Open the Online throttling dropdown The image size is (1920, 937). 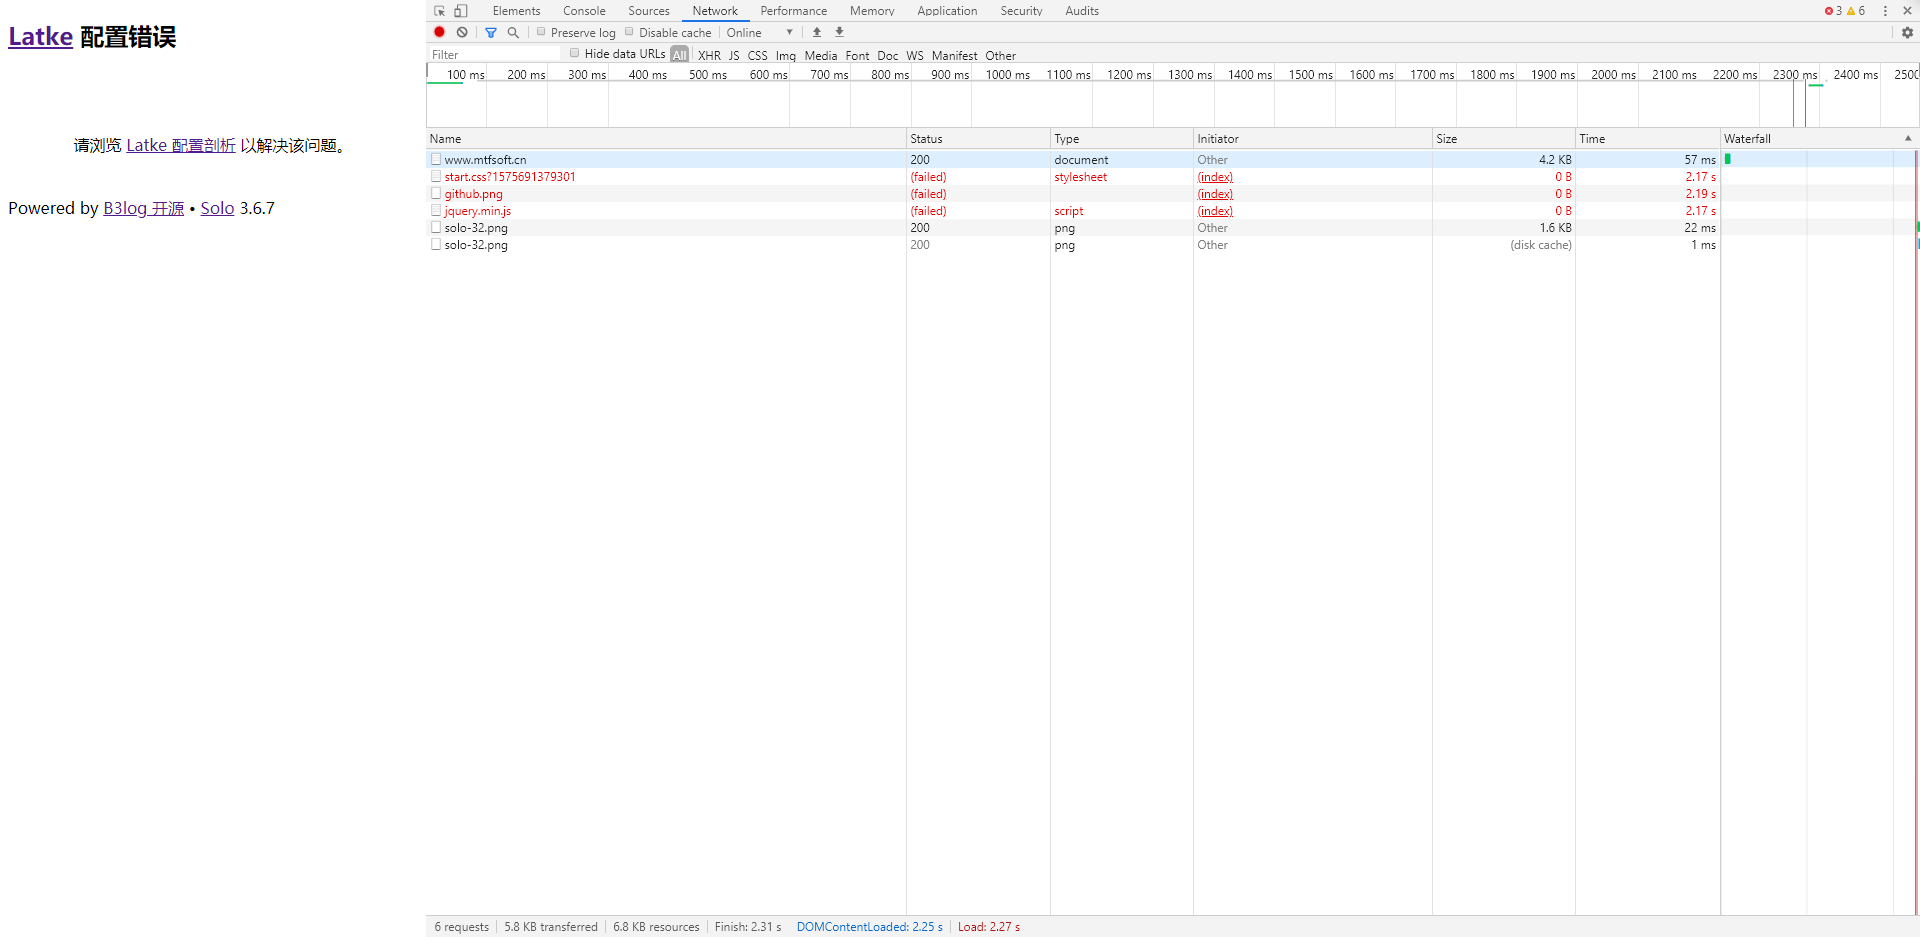(760, 32)
